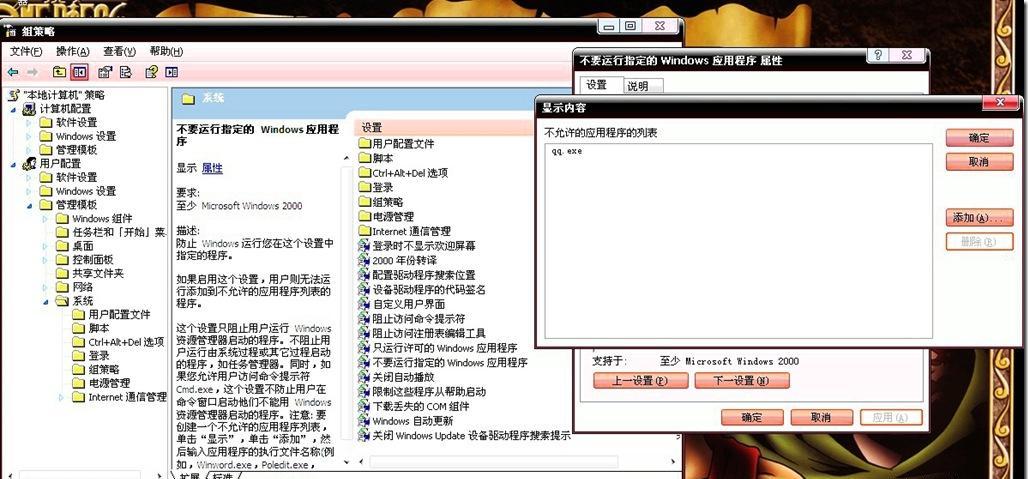The image size is (1028, 479).
Task: Click the description pane scroll-up arrow
Action: 346,159
